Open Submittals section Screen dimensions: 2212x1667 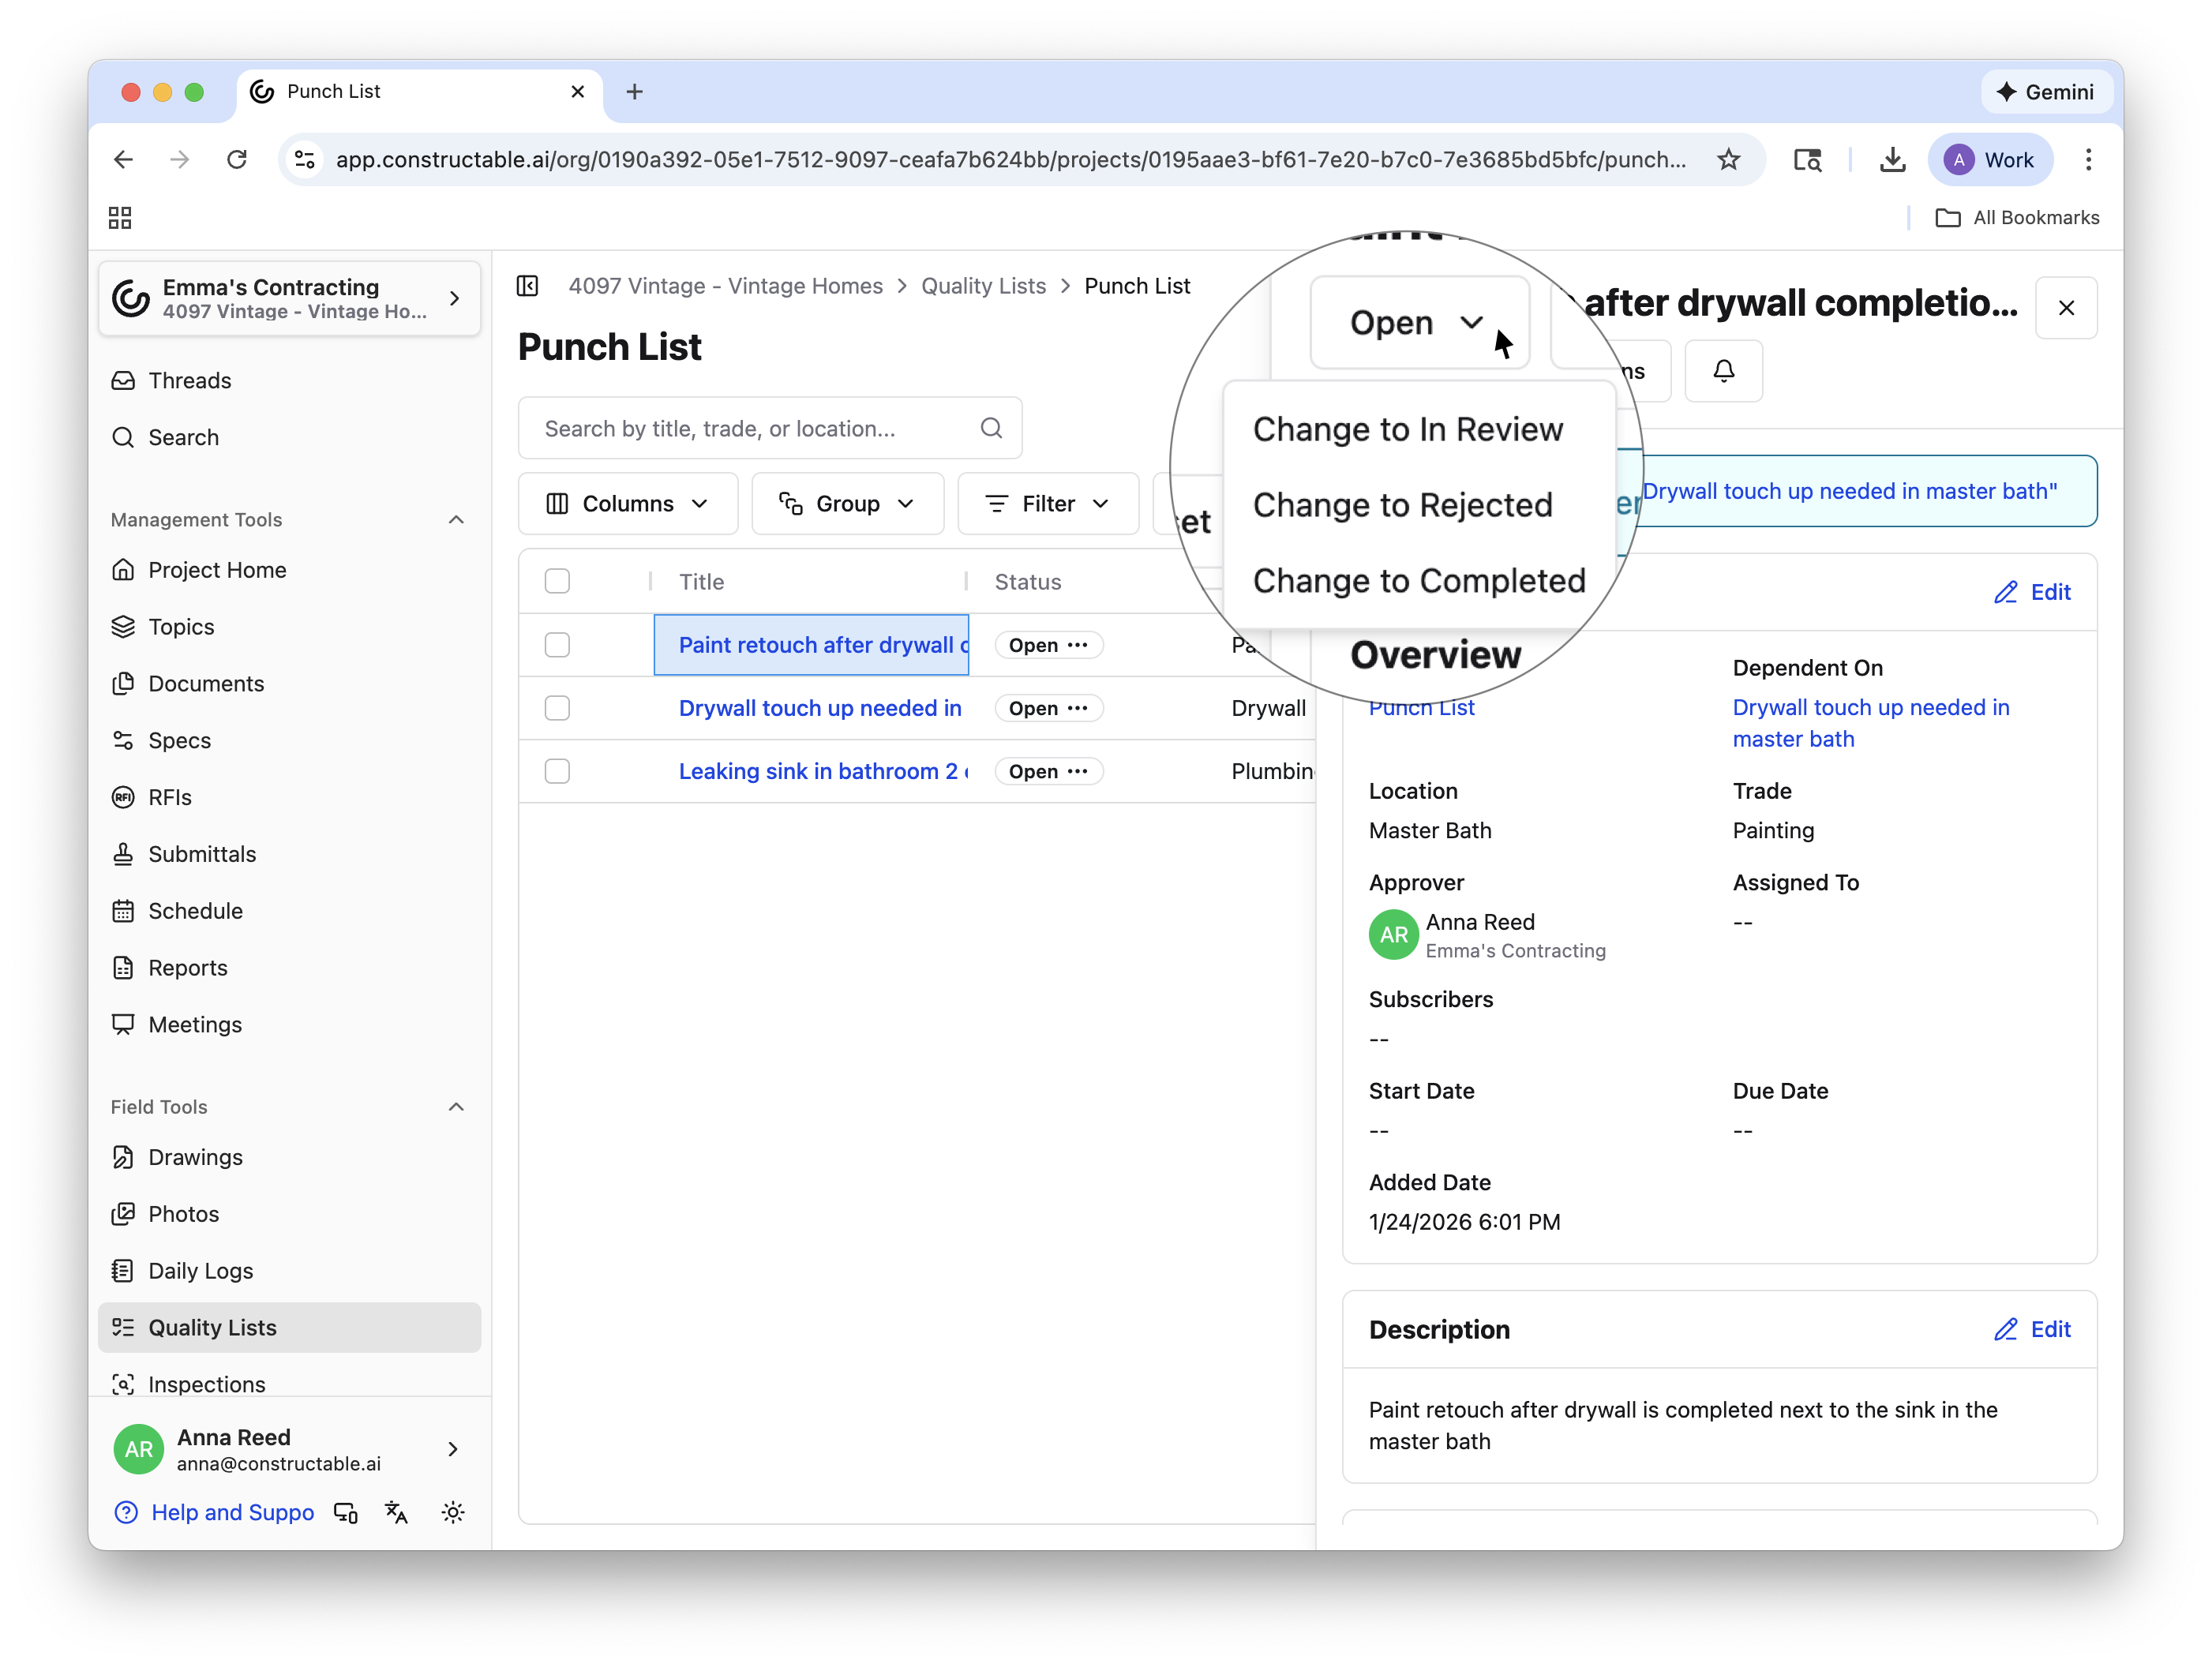(x=289, y=854)
